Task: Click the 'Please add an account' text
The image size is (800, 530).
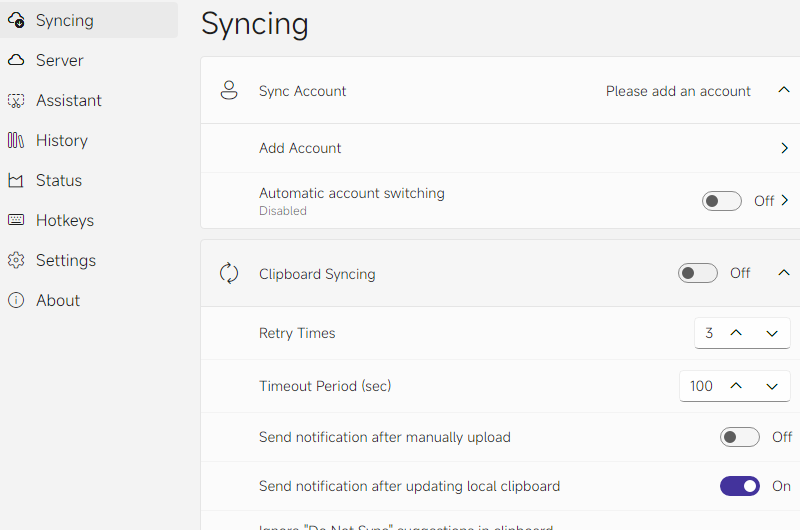Action: pos(678,91)
